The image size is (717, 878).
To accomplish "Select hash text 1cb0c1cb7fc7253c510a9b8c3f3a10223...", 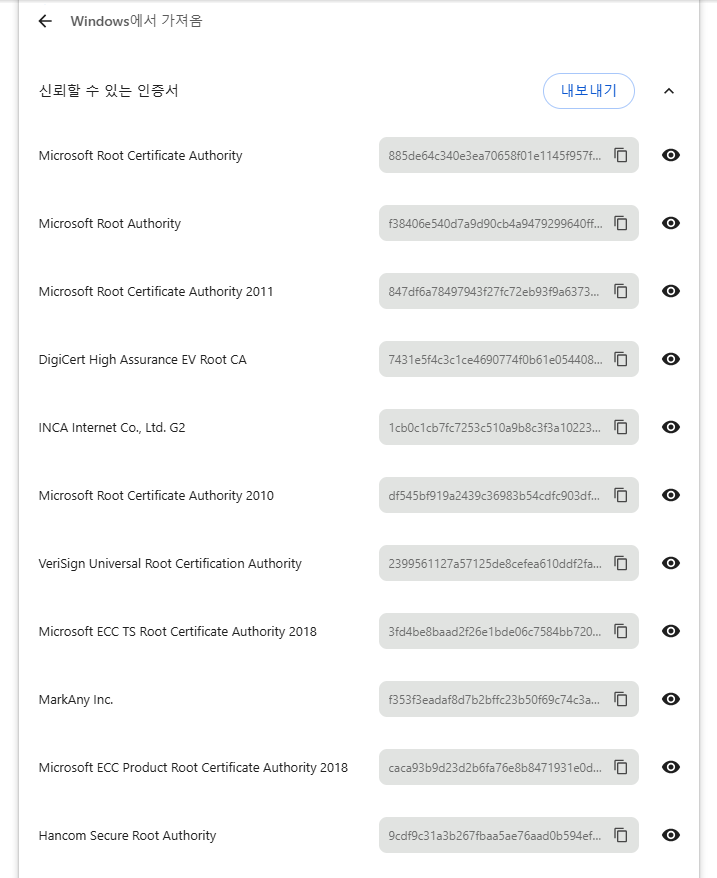I will click(495, 428).
